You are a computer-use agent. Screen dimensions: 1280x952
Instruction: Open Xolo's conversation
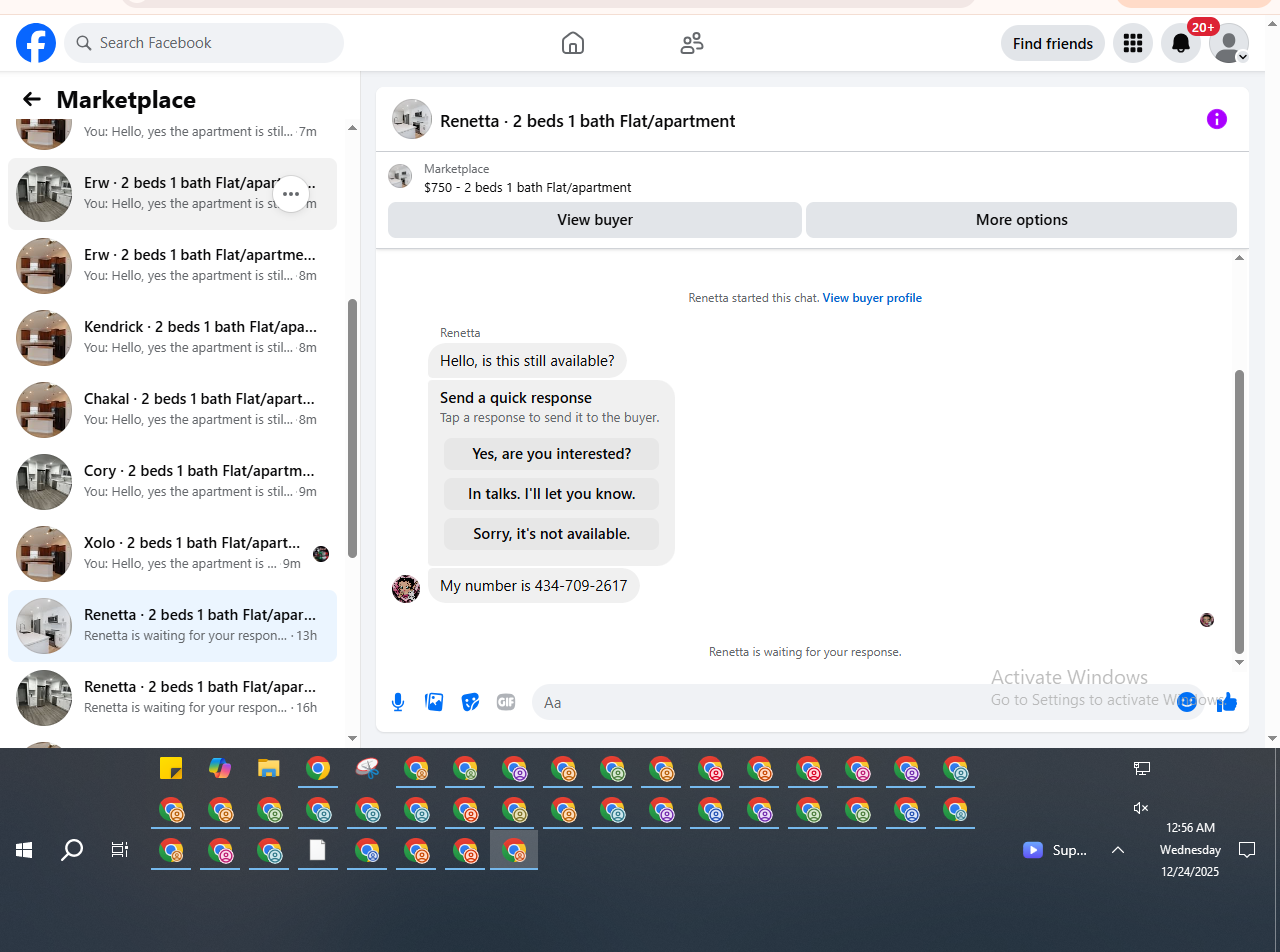point(172,554)
